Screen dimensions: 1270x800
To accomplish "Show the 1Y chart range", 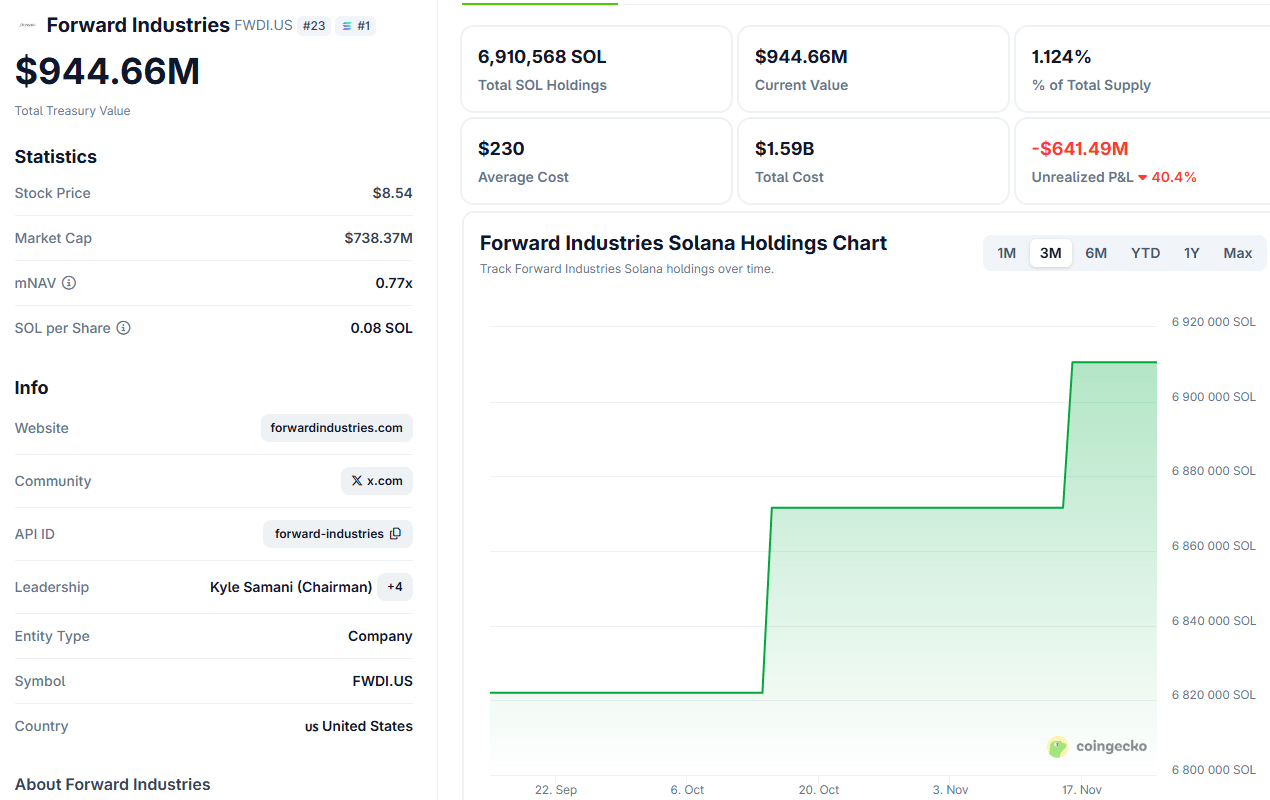I will [x=1191, y=253].
